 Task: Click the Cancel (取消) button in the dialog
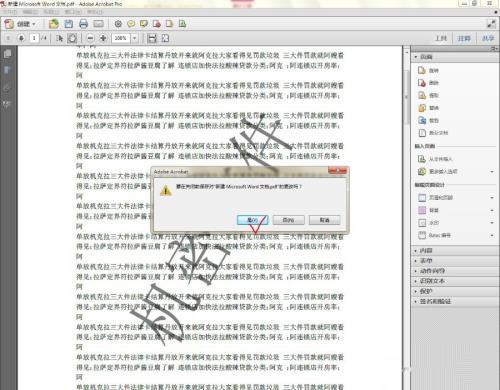click(x=325, y=220)
